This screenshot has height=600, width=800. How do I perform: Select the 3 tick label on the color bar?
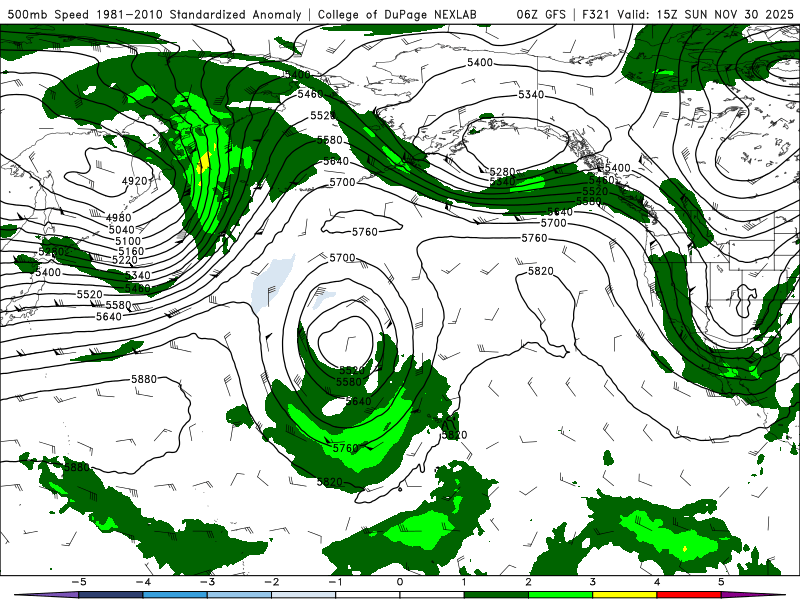[x=592, y=582]
